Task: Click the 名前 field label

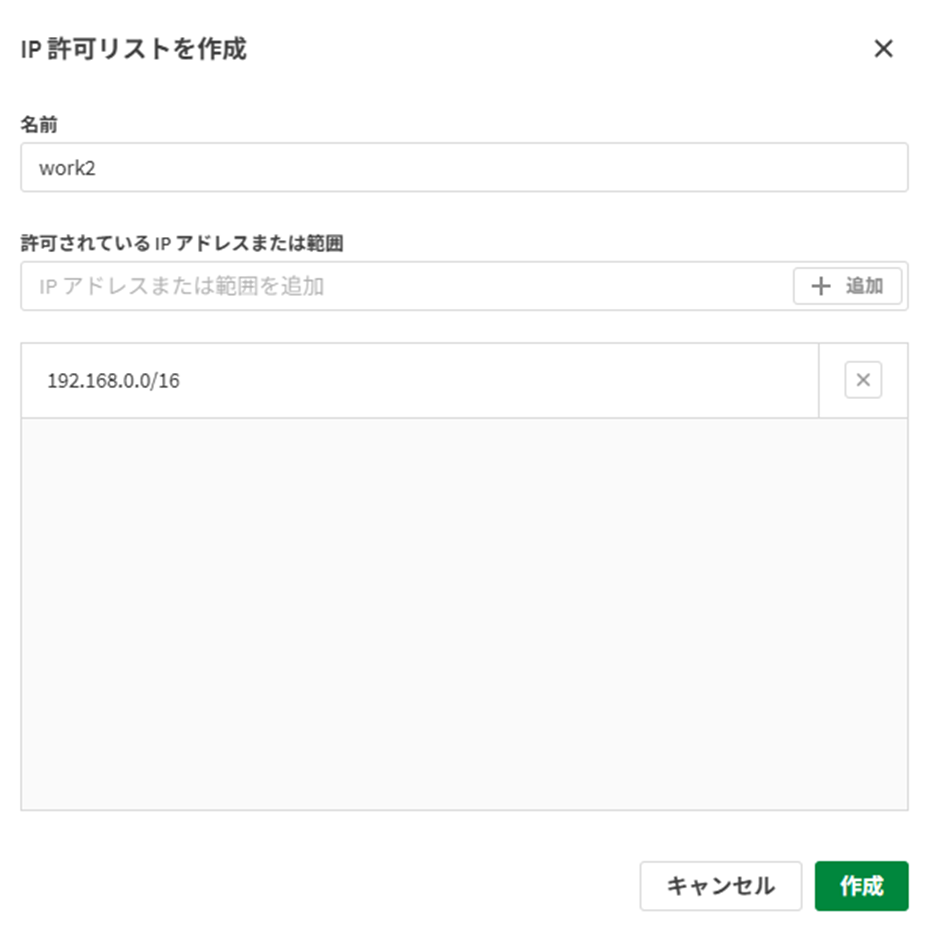Action: click(x=39, y=124)
